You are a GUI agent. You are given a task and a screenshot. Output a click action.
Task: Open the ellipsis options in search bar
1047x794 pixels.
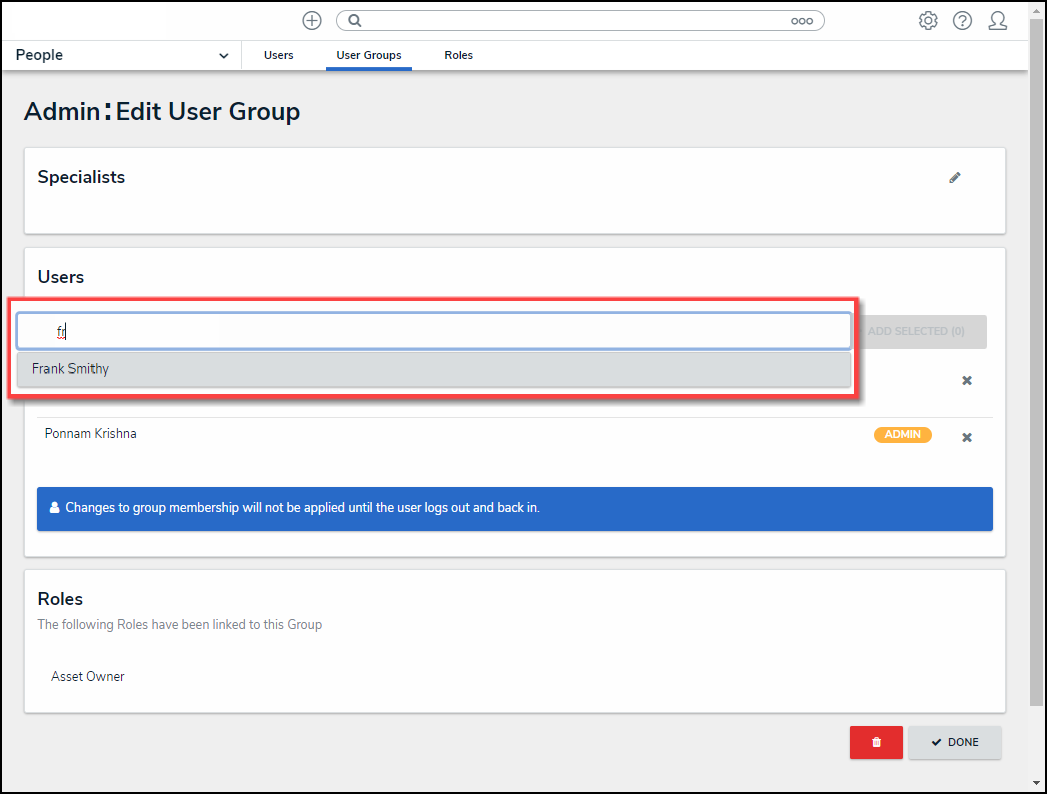click(x=801, y=21)
